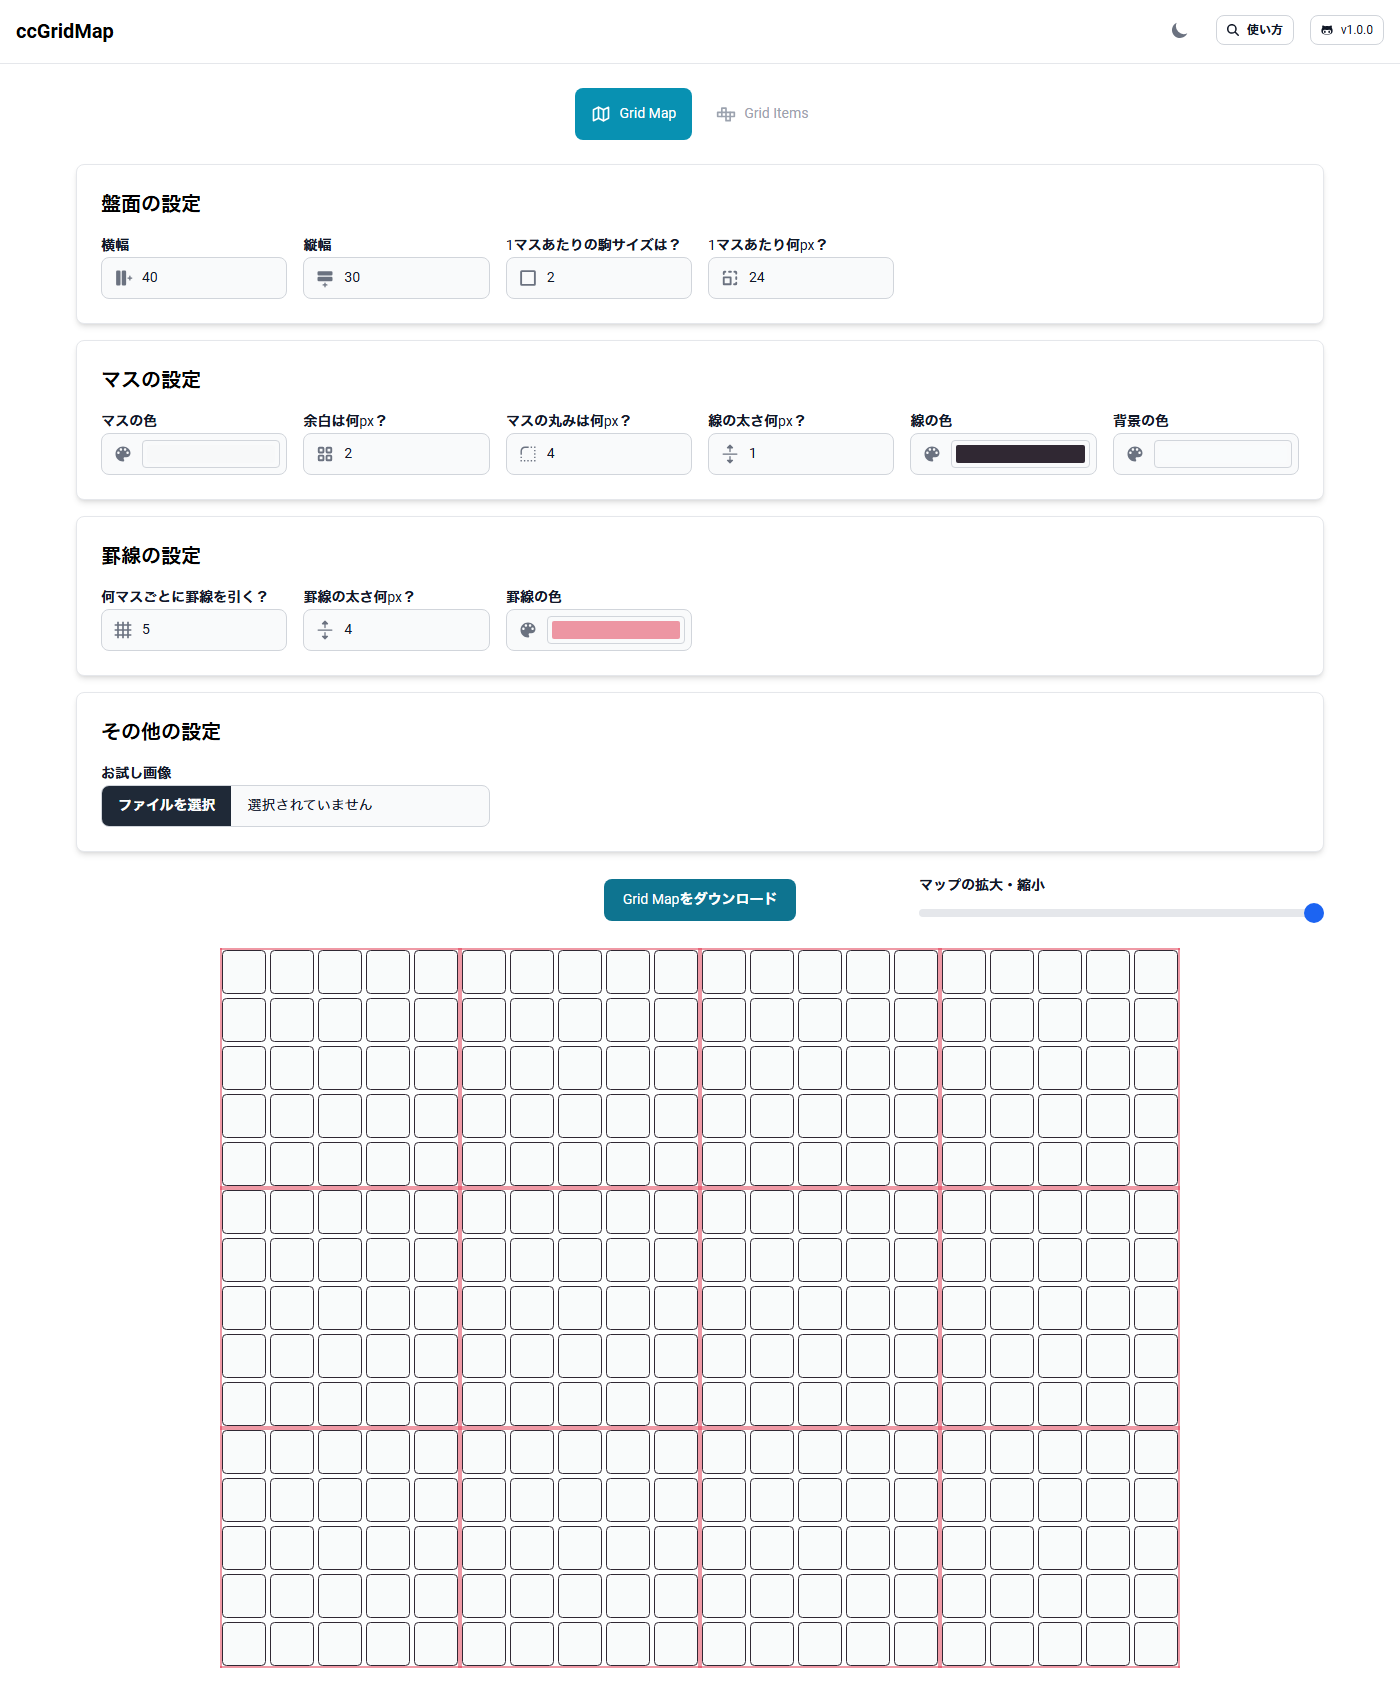This screenshot has height=1692, width=1400.
Task: Click the マスの丸みは何px input field
Action: click(612, 454)
